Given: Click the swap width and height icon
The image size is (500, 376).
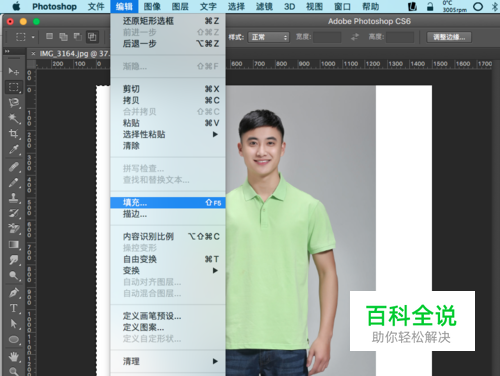Looking at the screenshot, I should [355, 37].
